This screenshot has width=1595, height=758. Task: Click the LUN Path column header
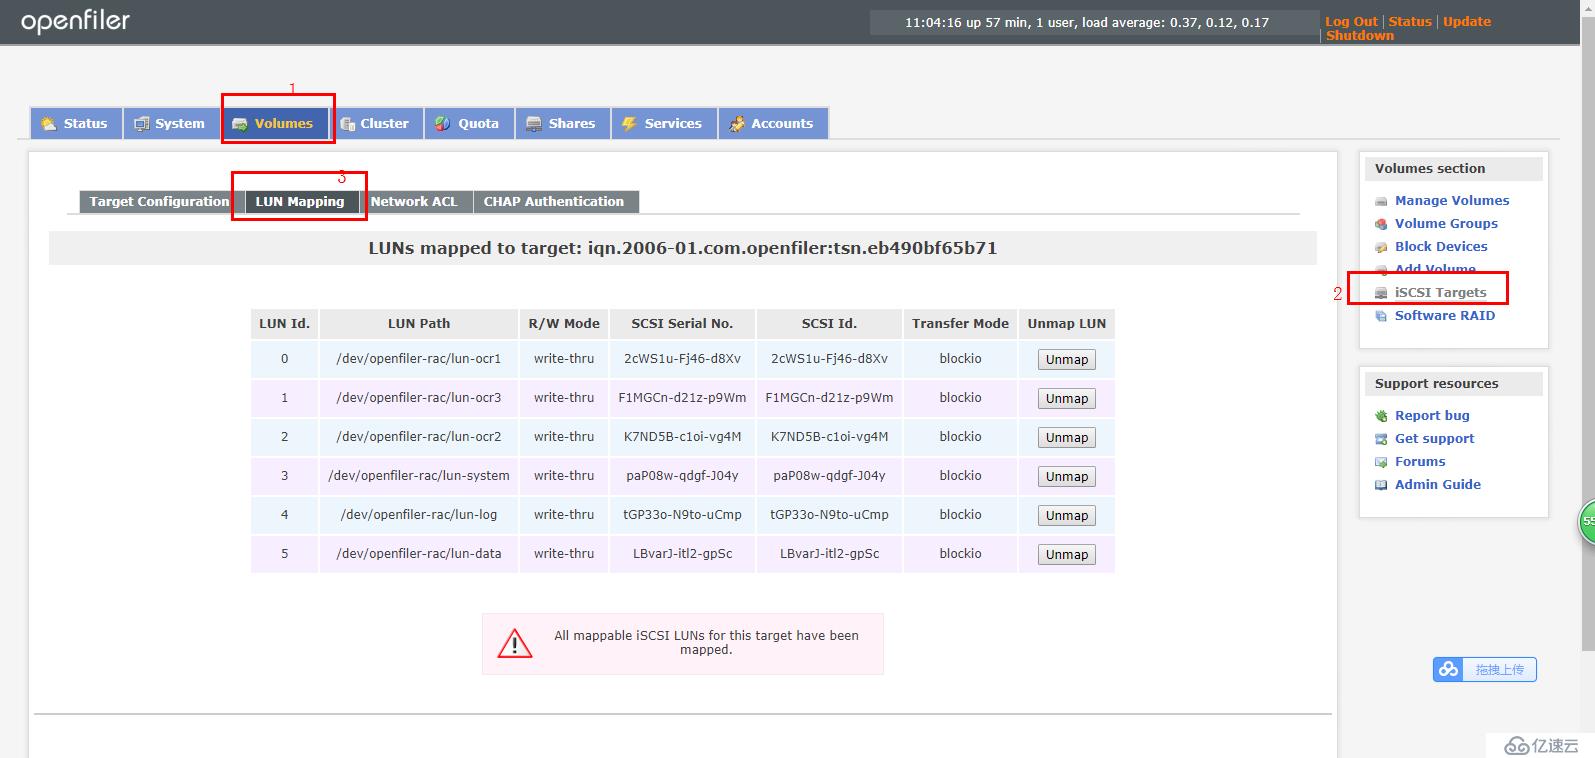(419, 324)
